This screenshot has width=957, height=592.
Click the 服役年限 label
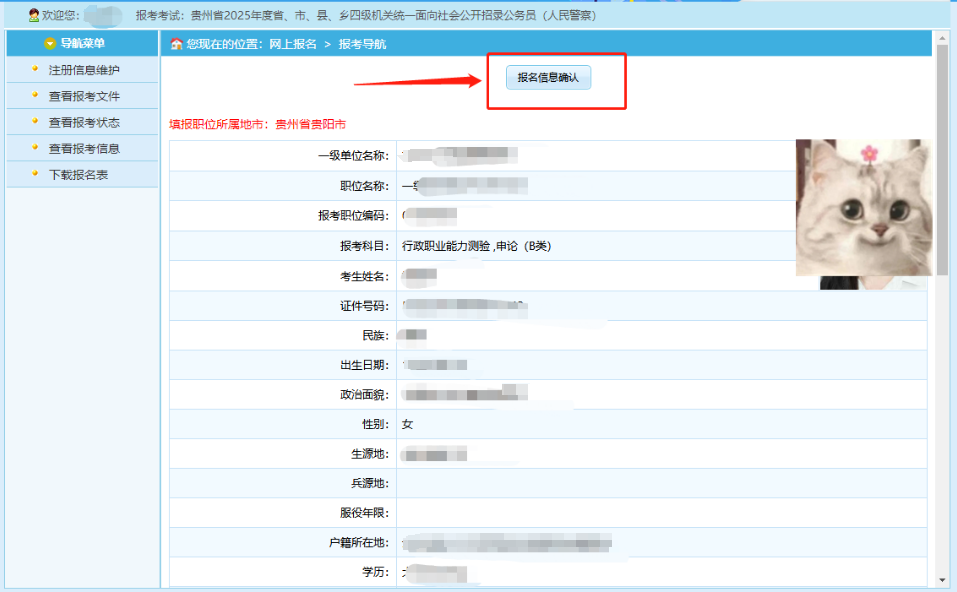(364, 513)
